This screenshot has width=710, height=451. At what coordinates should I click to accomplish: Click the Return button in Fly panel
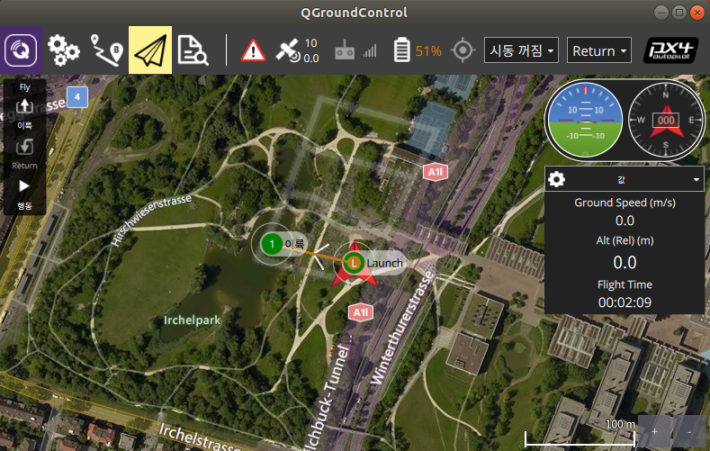tap(24, 154)
